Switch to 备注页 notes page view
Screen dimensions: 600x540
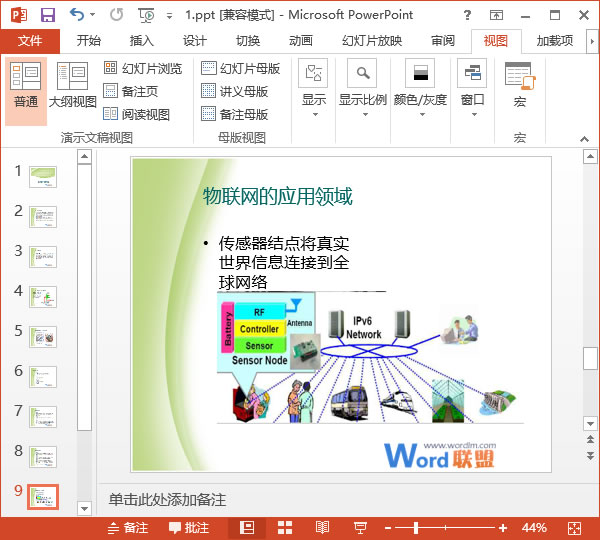[x=130, y=91]
